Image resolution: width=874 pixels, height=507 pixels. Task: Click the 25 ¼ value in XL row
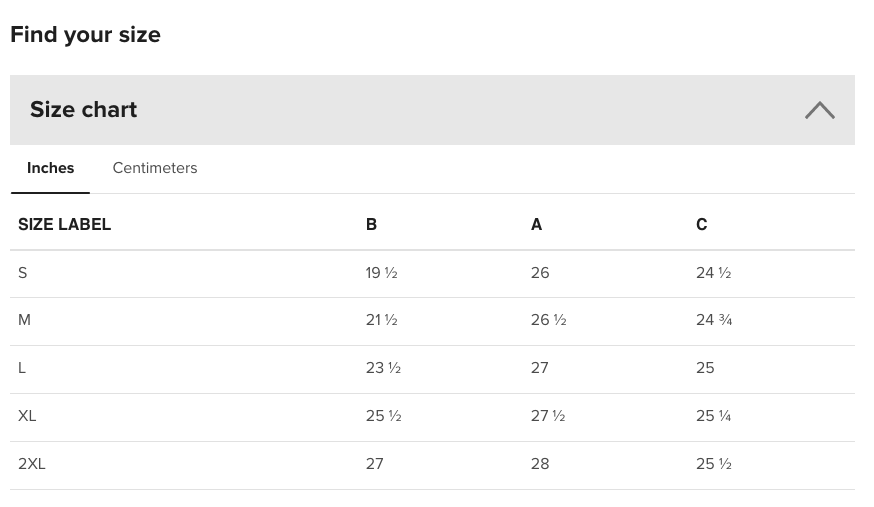(x=713, y=416)
